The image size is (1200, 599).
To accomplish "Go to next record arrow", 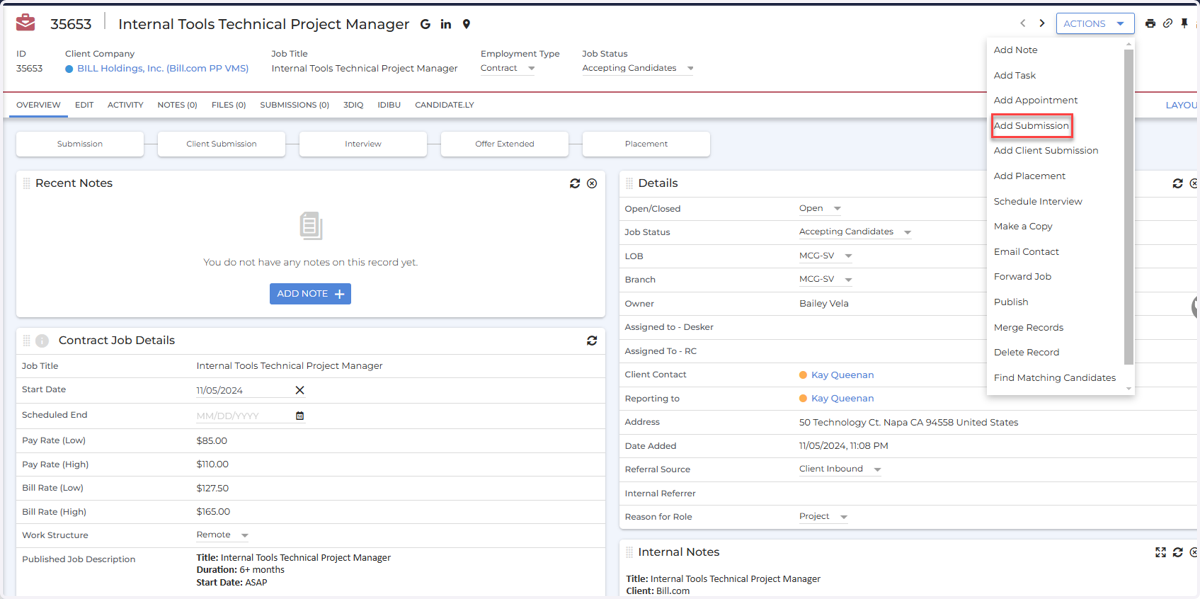I will click(x=1042, y=23).
